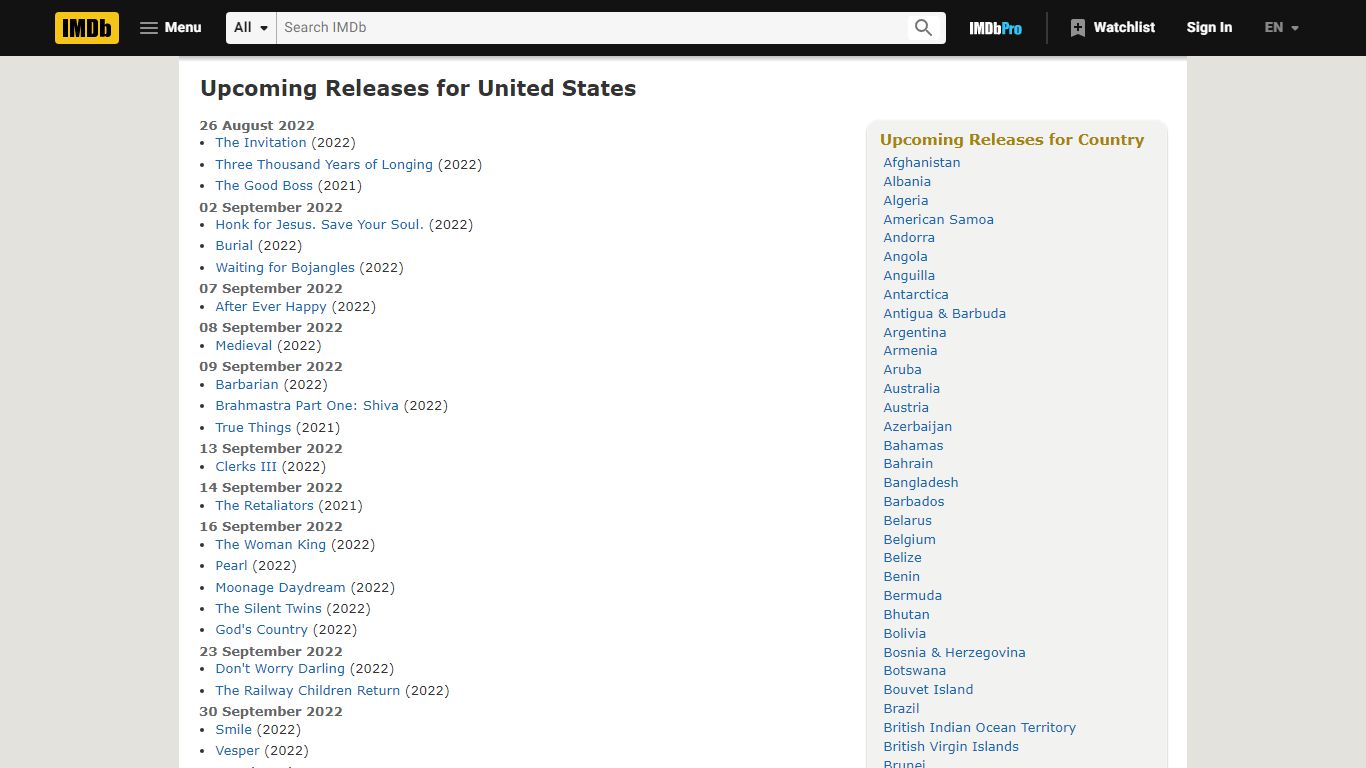This screenshot has width=1366, height=768.
Task: Open The Invitation movie link
Action: tap(261, 143)
